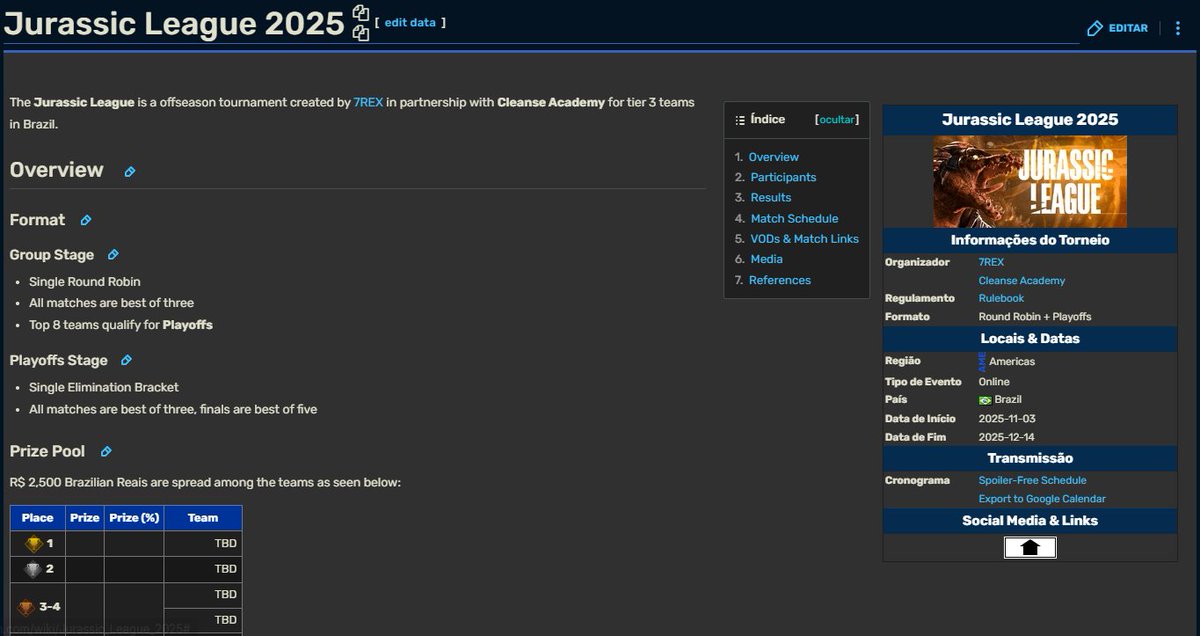1200x636 pixels.
Task: Click the Jurassic League banner image
Action: 1030,182
